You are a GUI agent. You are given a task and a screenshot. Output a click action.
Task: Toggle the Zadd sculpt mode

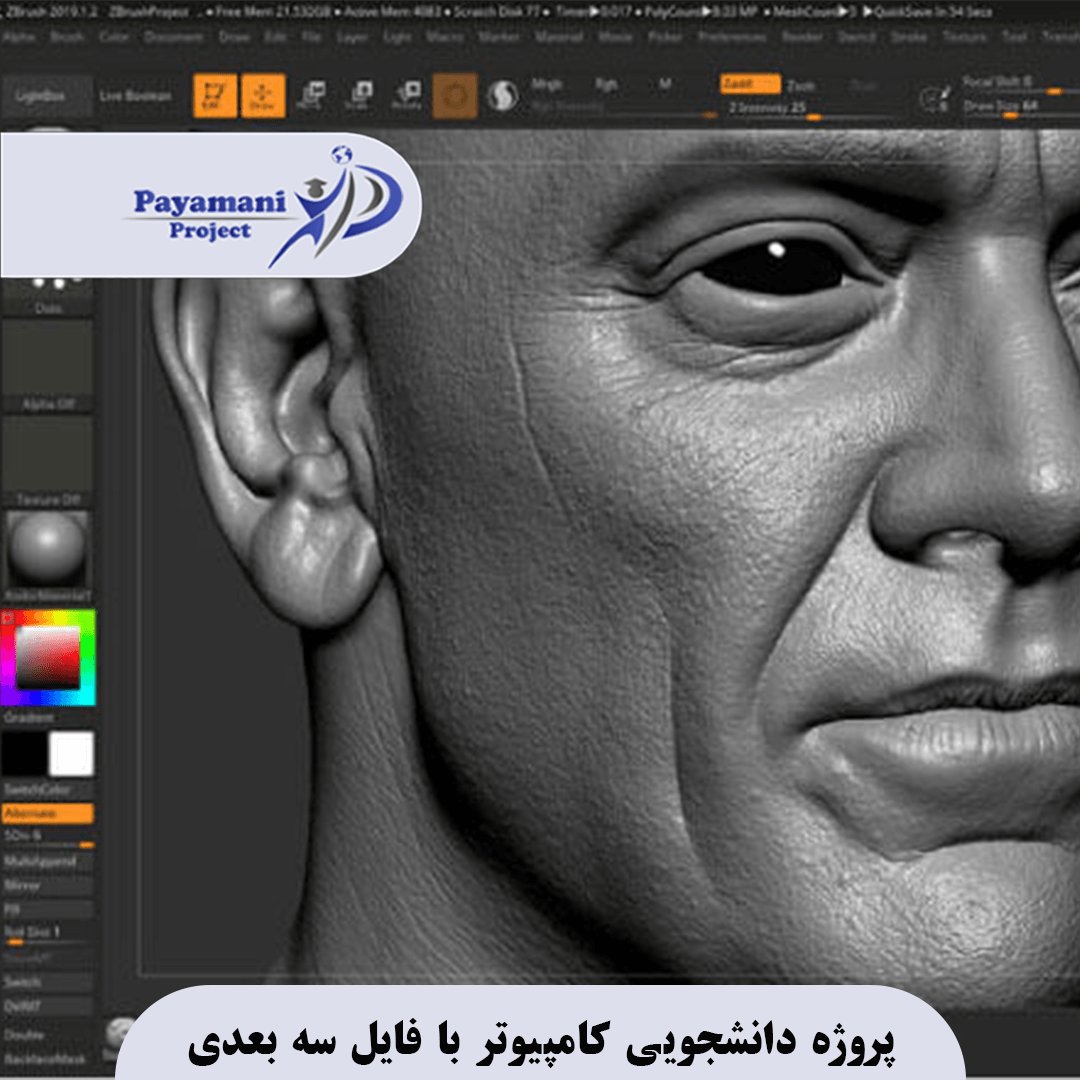click(750, 85)
